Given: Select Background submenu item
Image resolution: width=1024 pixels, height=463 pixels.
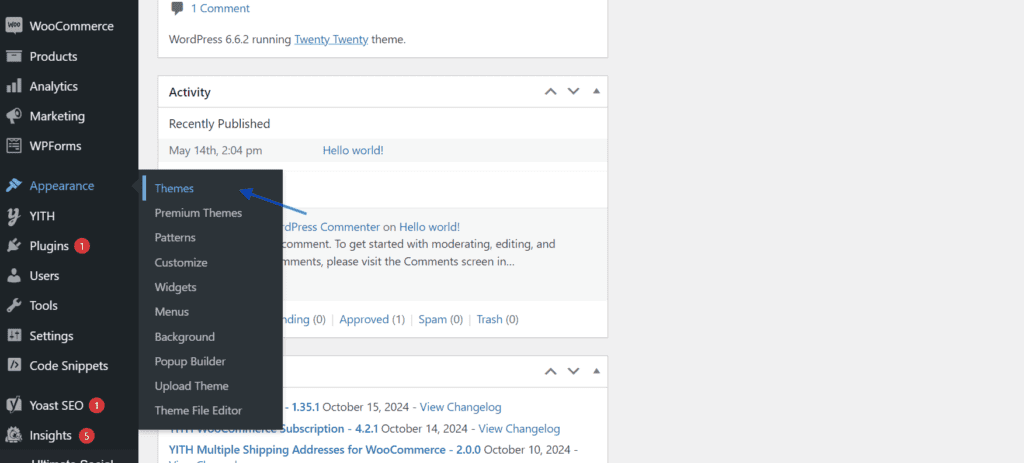Looking at the screenshot, I should click(x=185, y=337).
